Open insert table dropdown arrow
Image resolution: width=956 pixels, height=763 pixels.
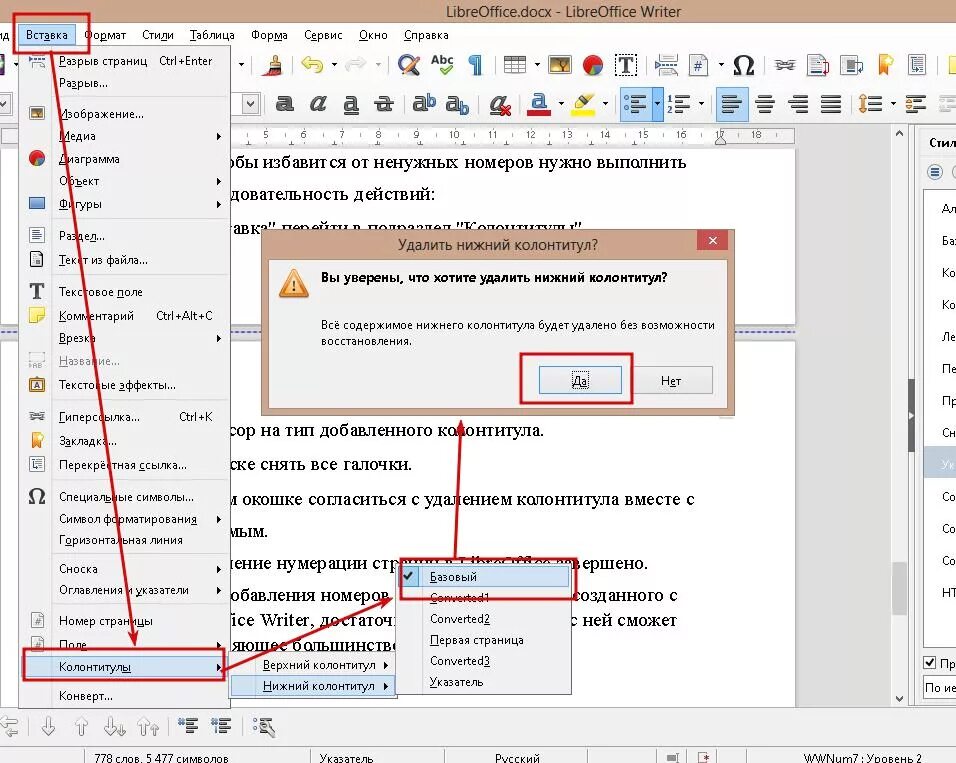[537, 64]
